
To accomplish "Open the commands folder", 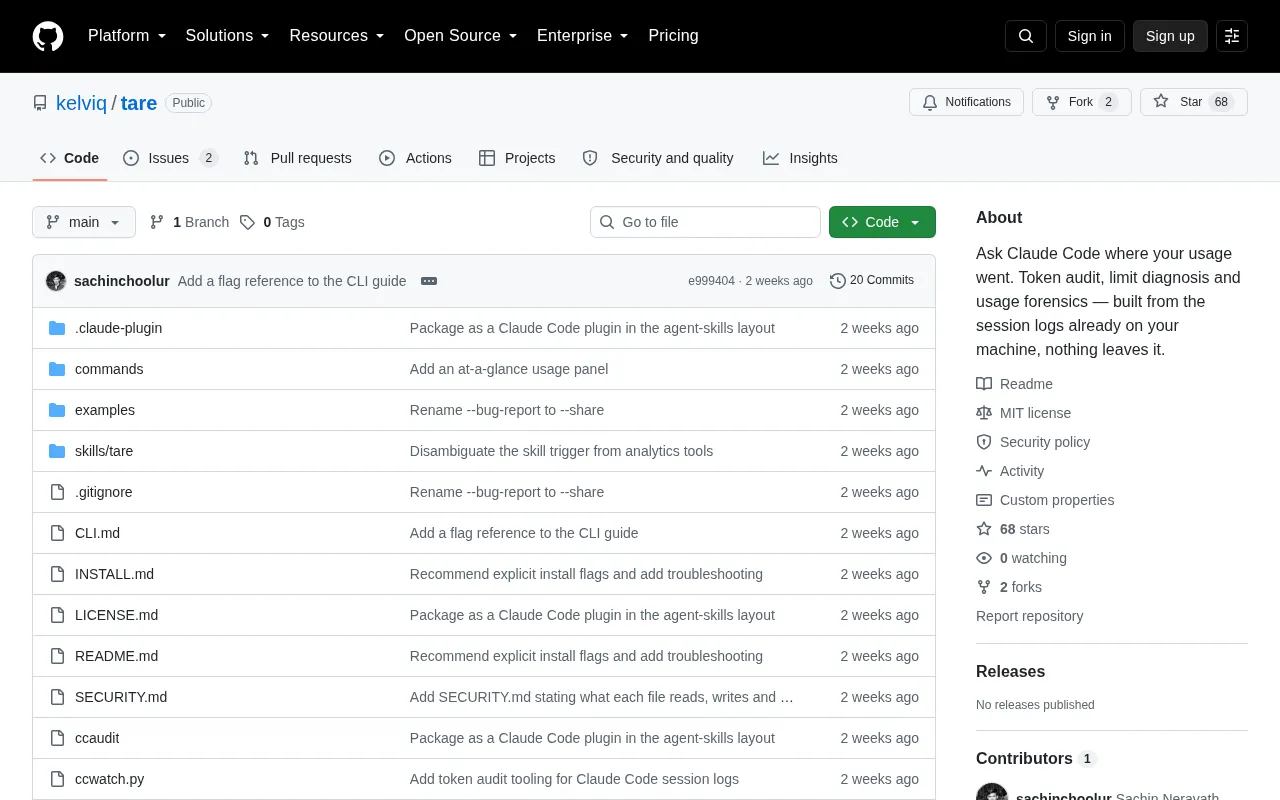I will coord(109,369).
